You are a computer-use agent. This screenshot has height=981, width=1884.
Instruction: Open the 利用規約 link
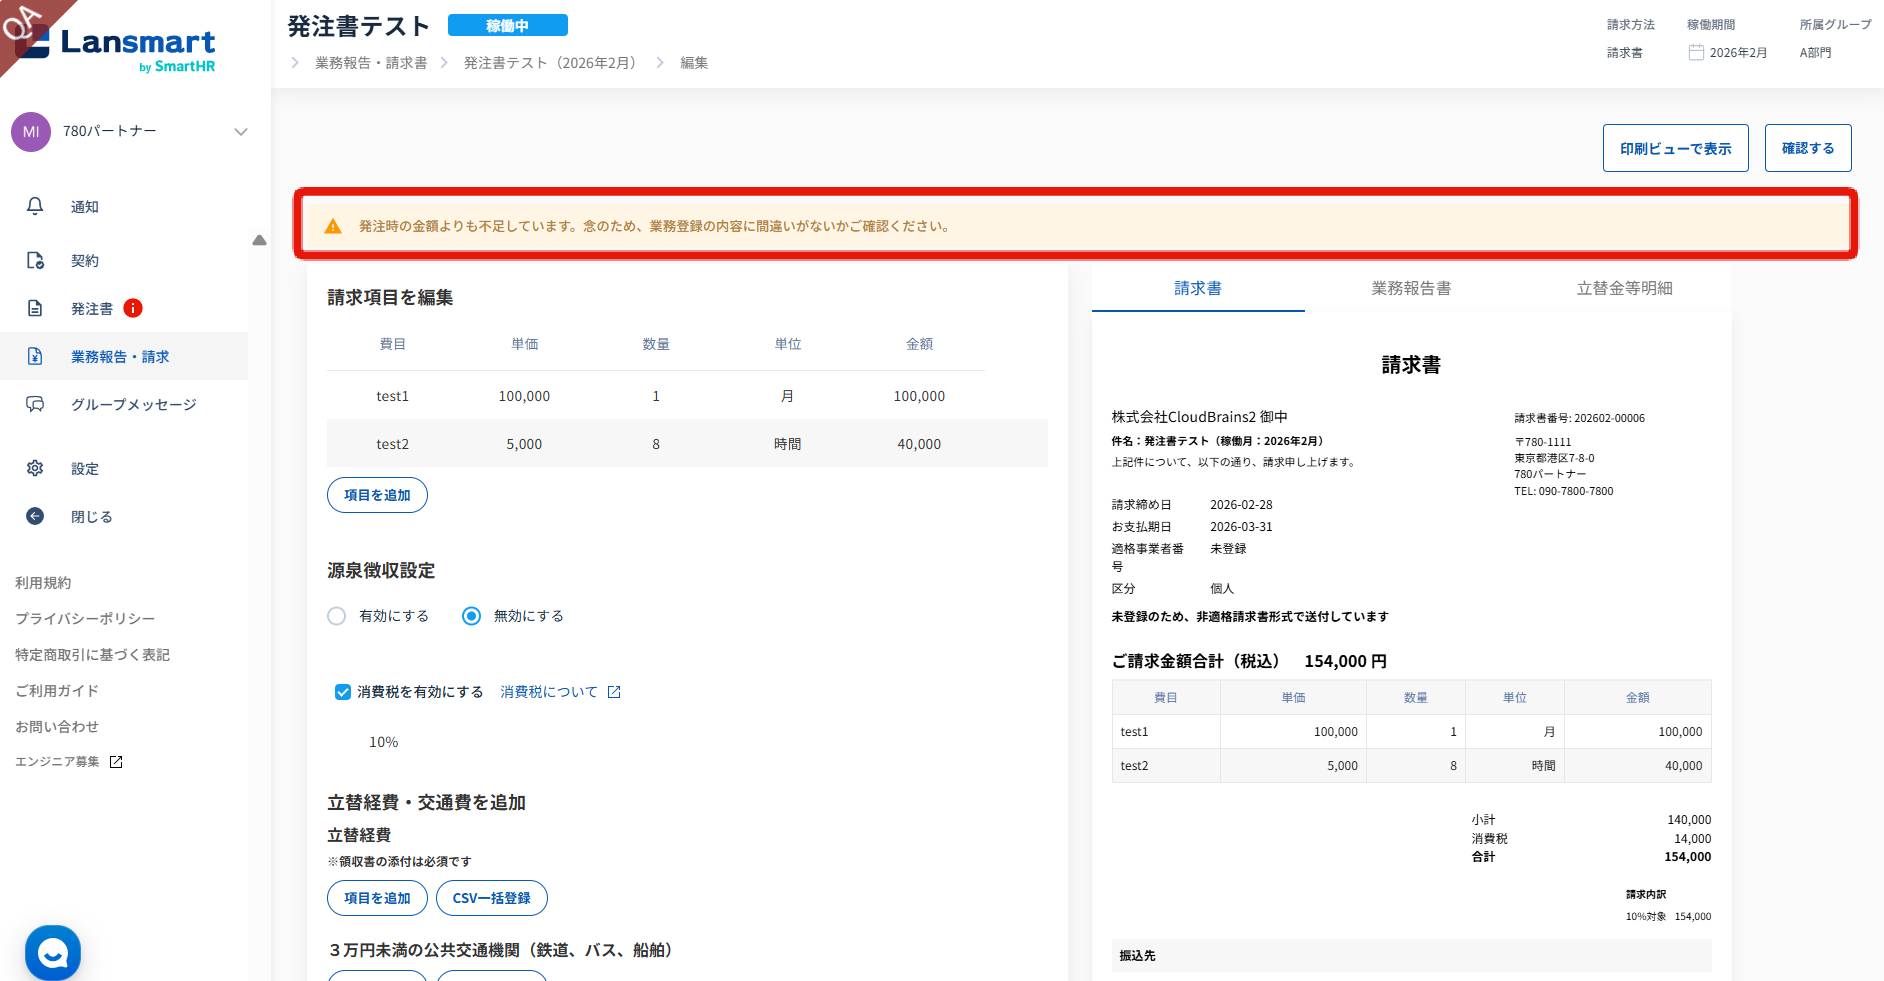click(43, 583)
